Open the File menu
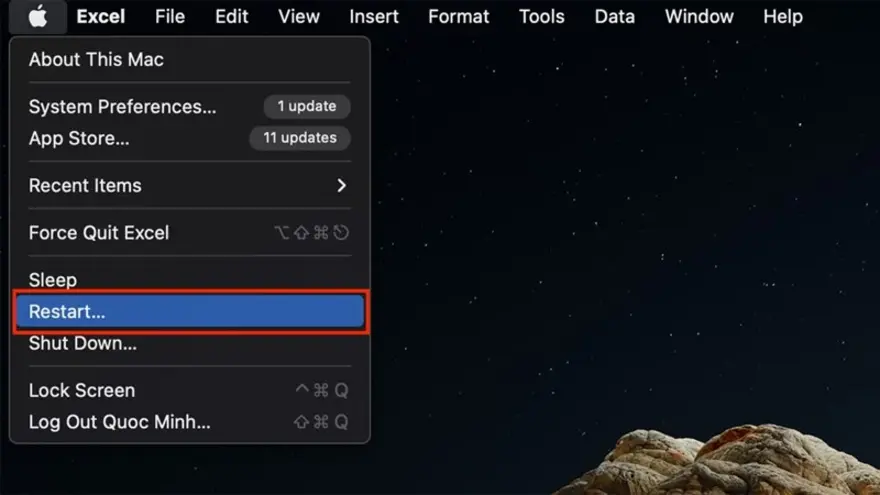 coord(170,17)
